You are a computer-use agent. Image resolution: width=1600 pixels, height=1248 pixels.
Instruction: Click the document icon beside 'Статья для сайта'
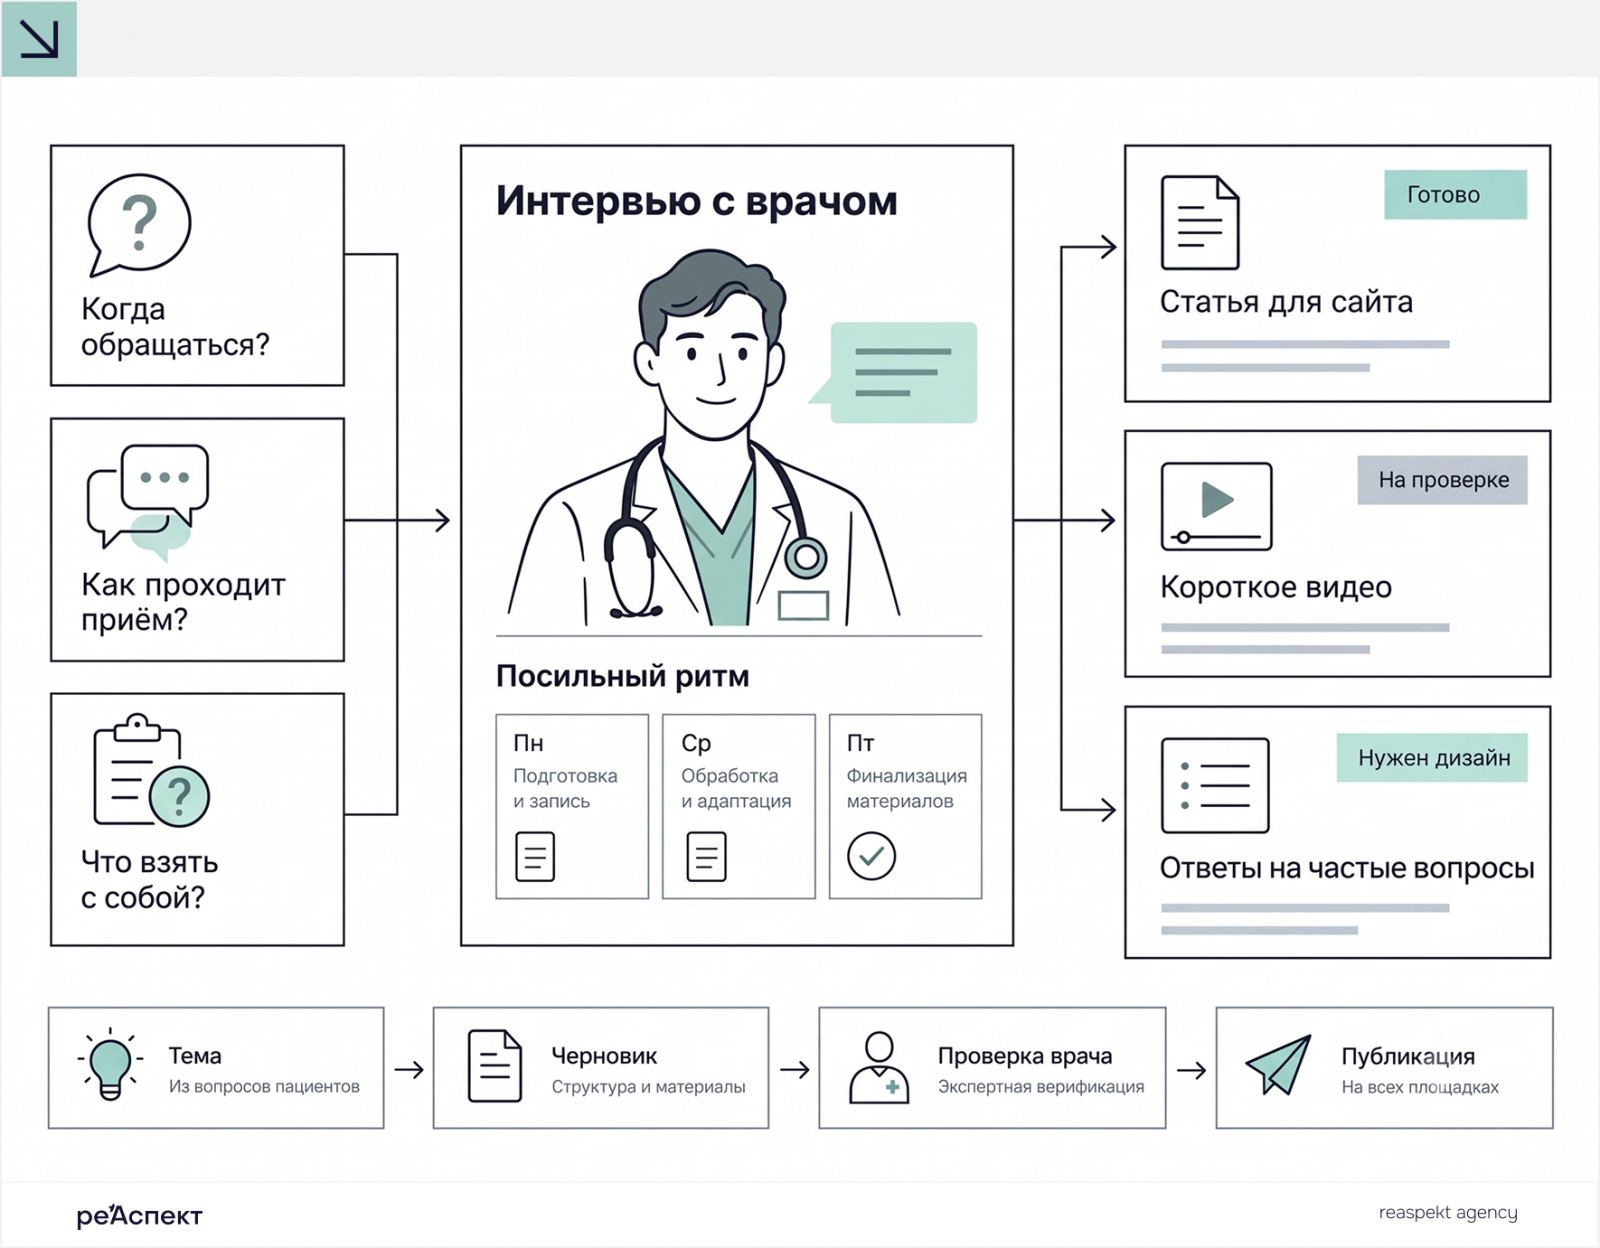pyautogui.click(x=1200, y=223)
